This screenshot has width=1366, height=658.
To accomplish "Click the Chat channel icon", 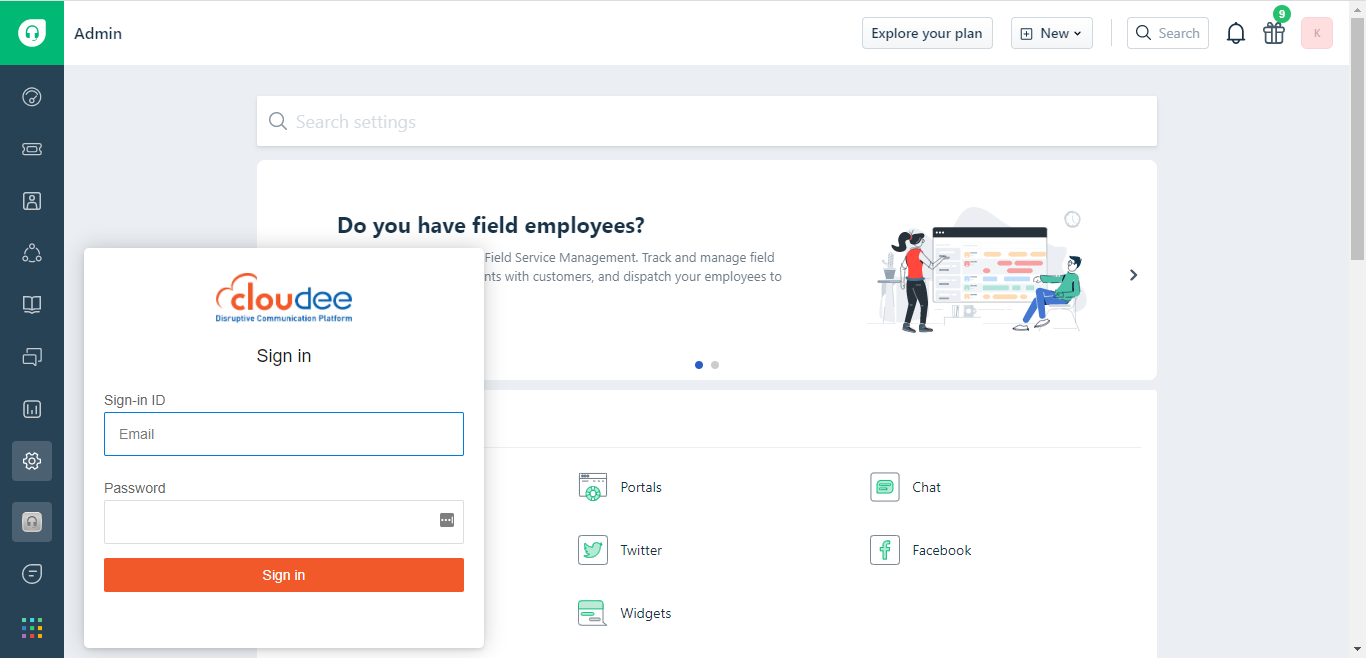I will (885, 487).
